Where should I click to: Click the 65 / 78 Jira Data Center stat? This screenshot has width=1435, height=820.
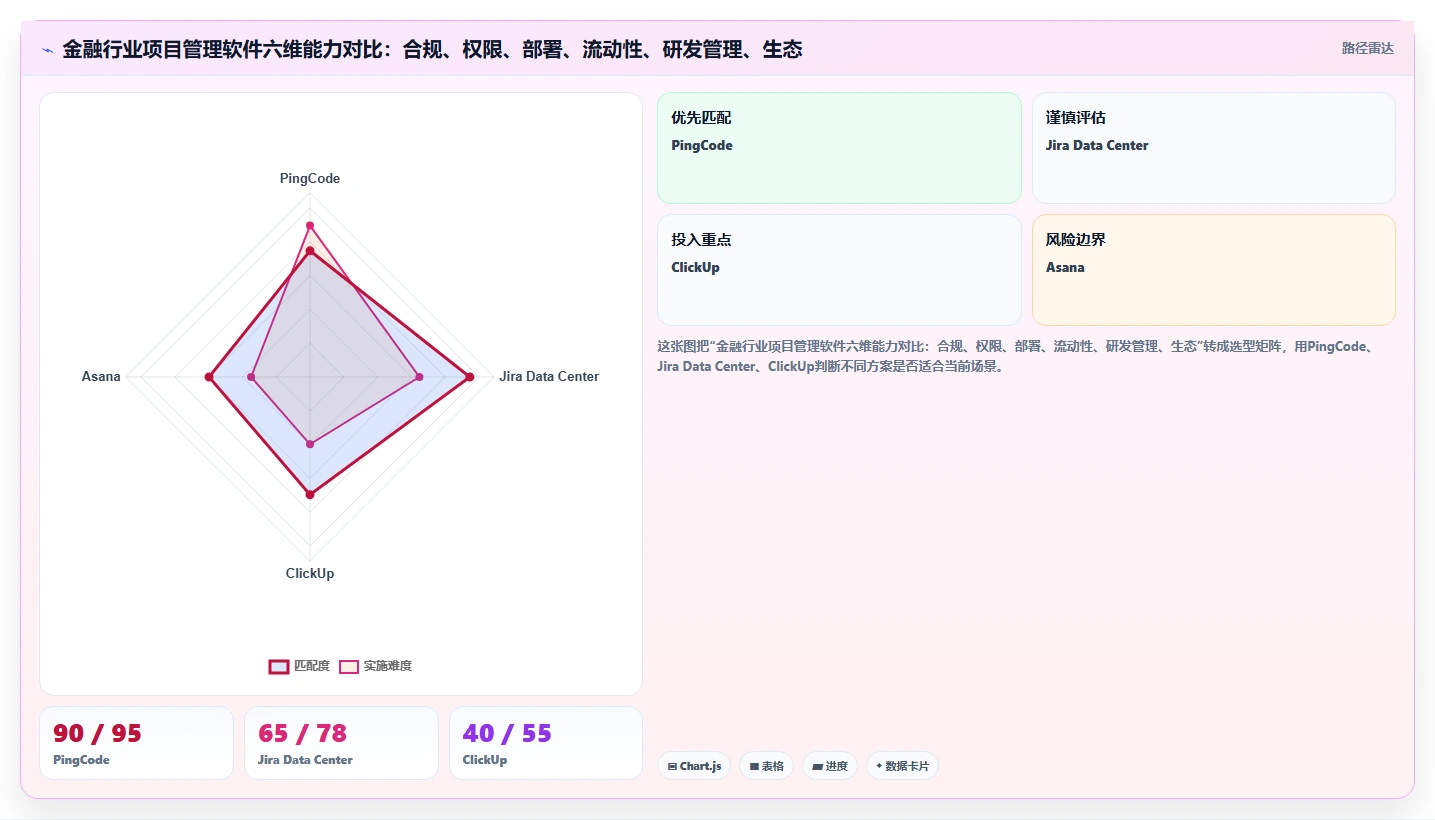(341, 743)
